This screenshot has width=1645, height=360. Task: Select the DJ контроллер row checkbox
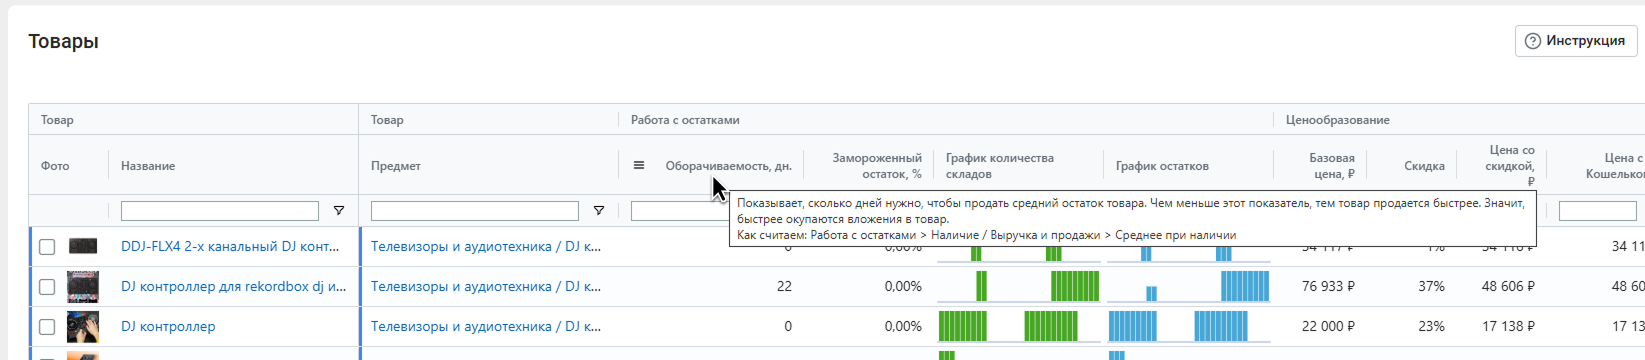point(47,326)
